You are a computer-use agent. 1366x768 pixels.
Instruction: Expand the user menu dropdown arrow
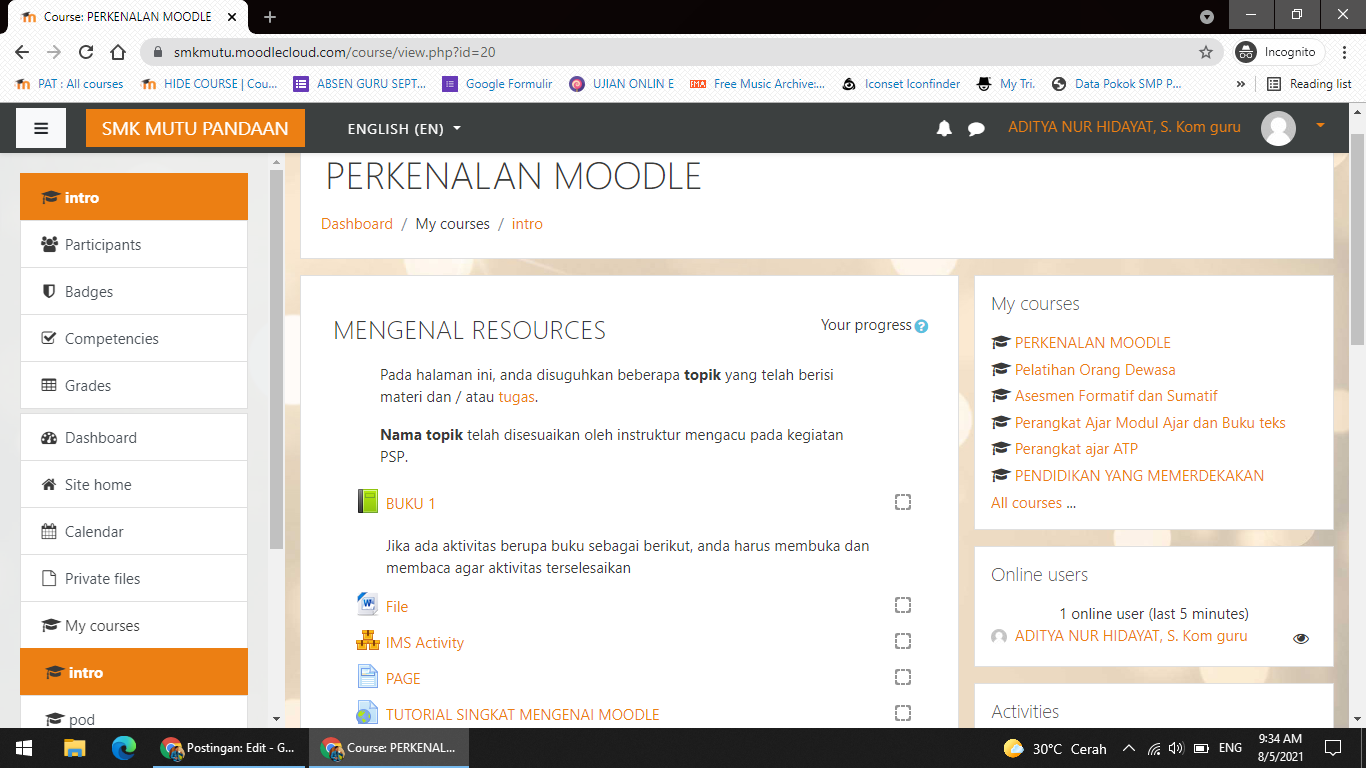coord(1320,125)
